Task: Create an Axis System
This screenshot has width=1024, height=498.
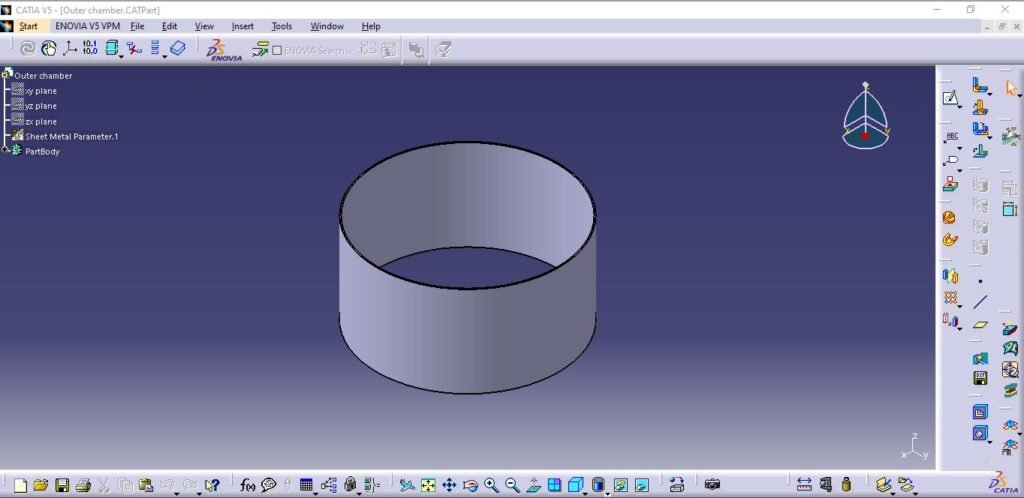Action: 69,48
